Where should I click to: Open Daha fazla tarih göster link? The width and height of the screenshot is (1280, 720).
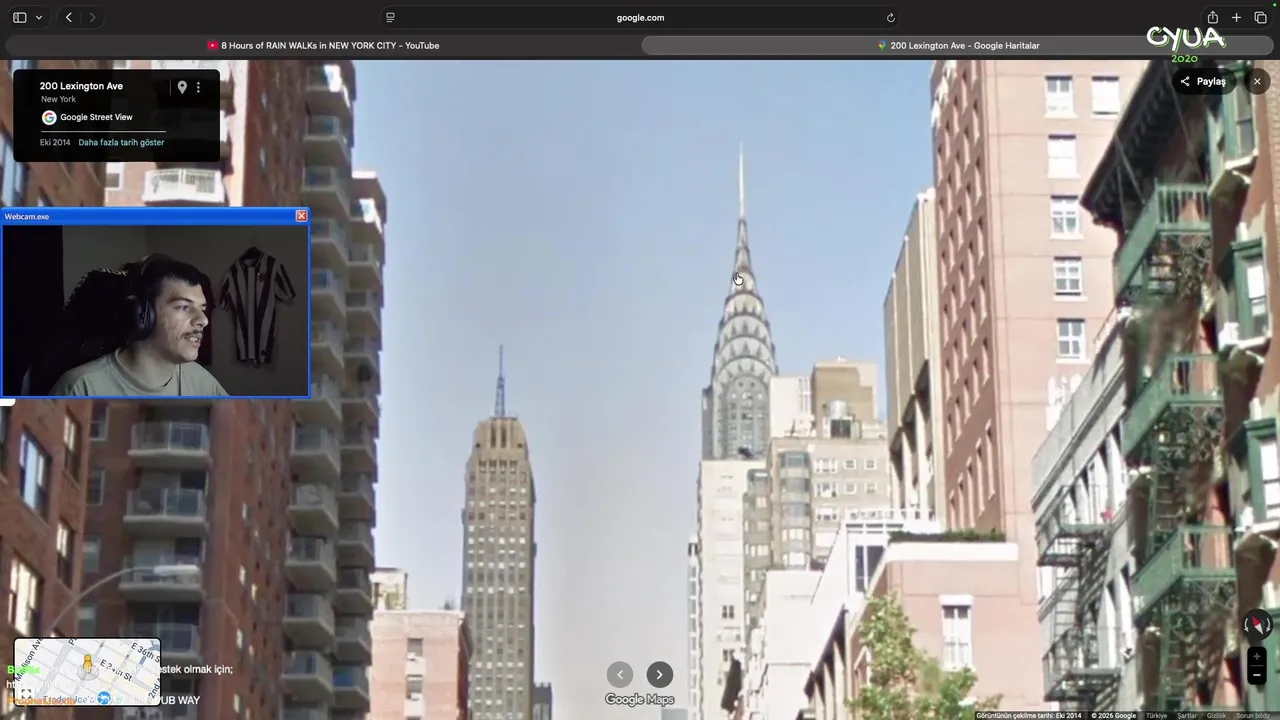click(121, 142)
